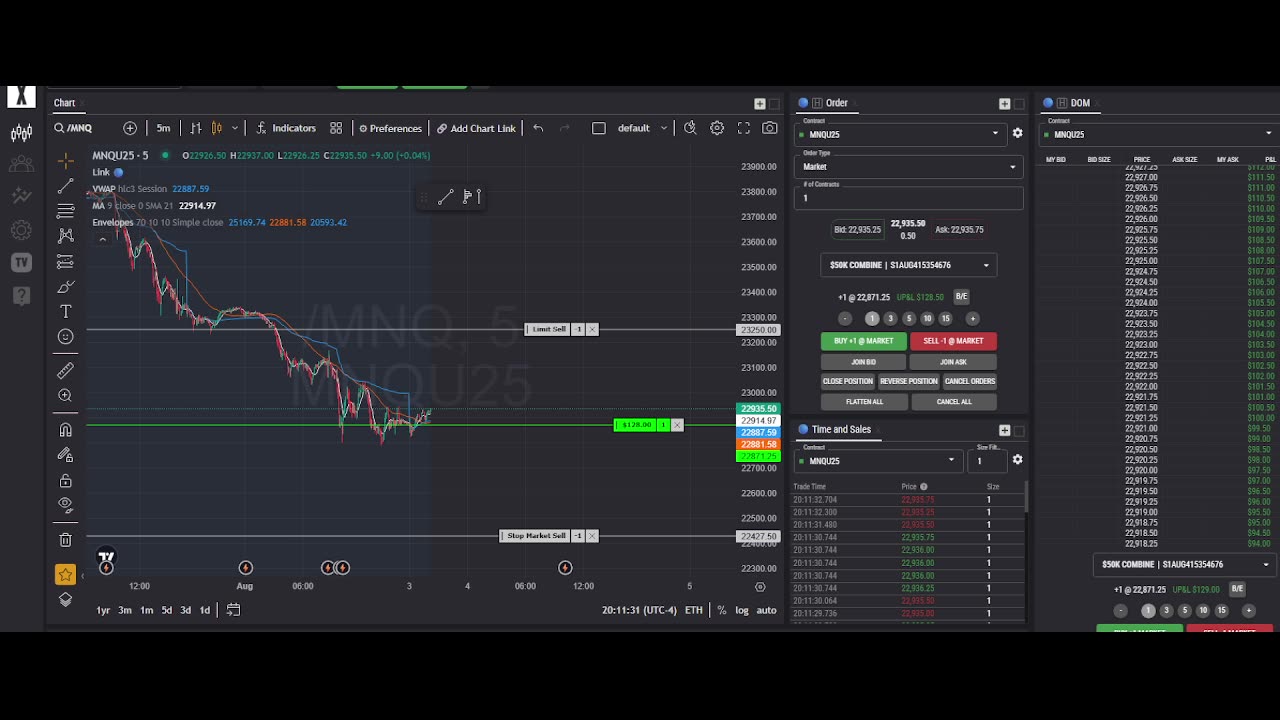This screenshot has height=720, width=1280.
Task: Click the CLOSE POSITION button
Action: (x=847, y=381)
